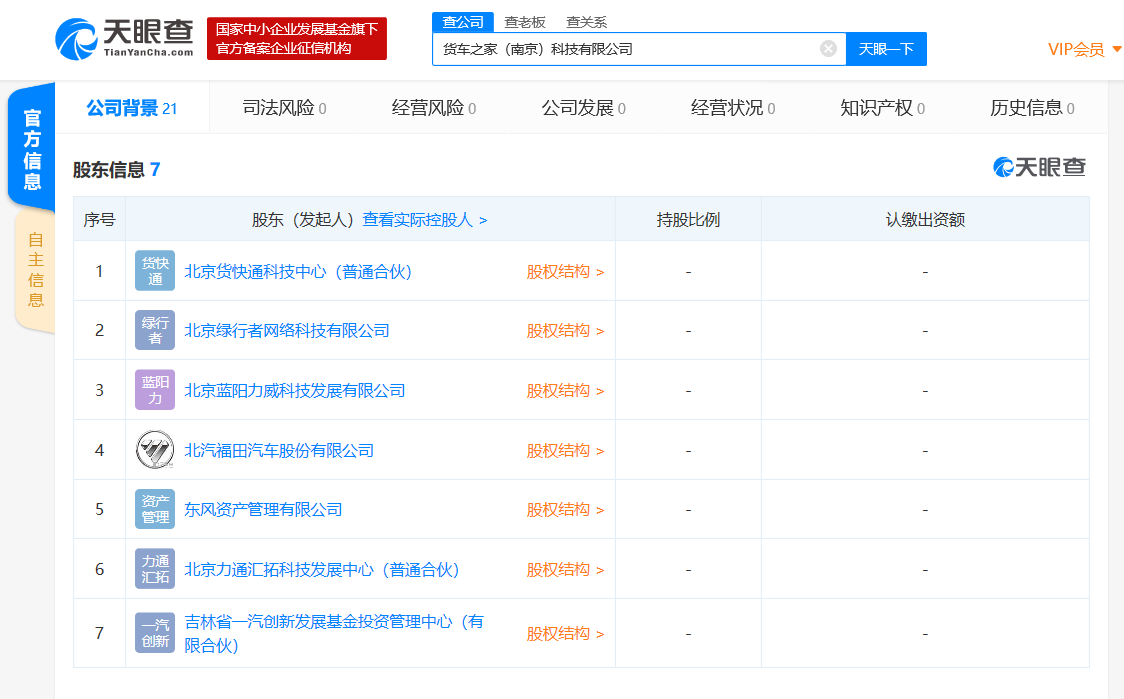Open 北京货快通科技中心 company link
Viewport: 1124px width, 699px height.
coord(298,272)
